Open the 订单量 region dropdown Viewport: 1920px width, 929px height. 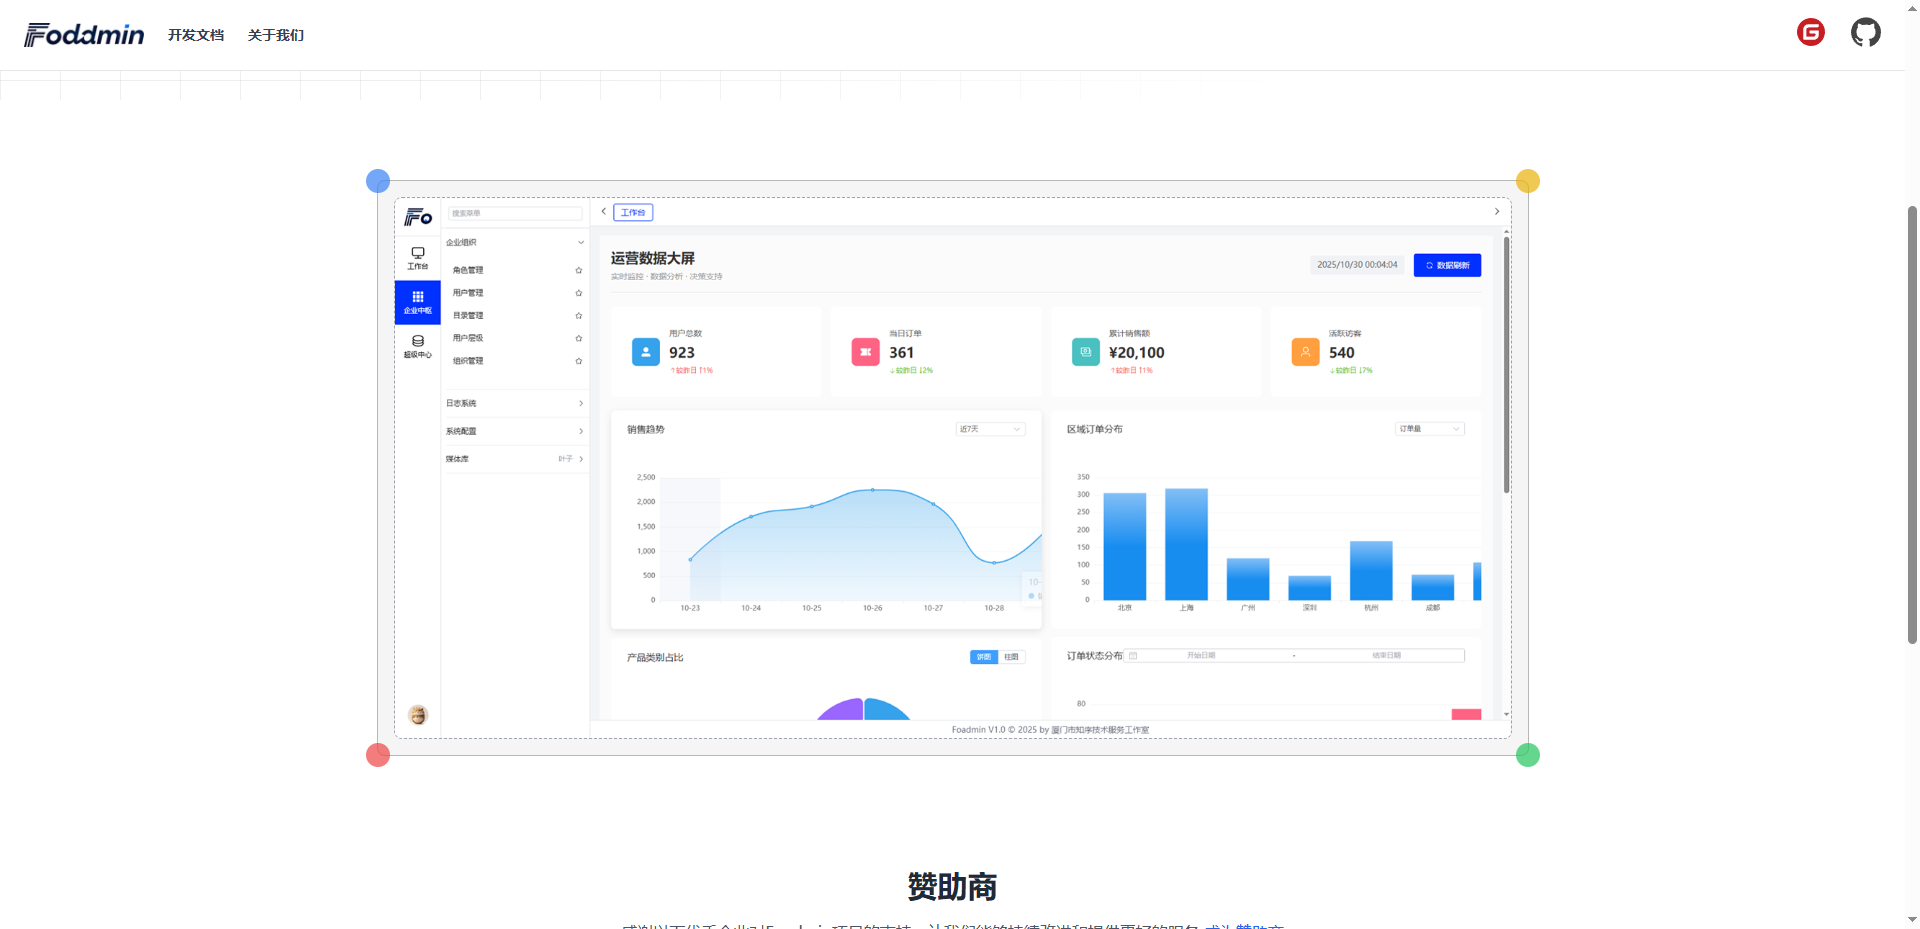[x=1429, y=429]
